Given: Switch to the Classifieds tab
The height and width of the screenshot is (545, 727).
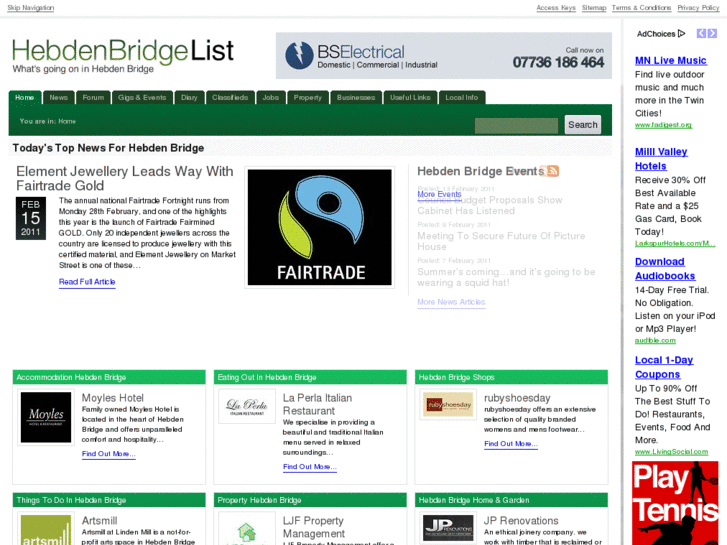Looking at the screenshot, I should 230,97.
